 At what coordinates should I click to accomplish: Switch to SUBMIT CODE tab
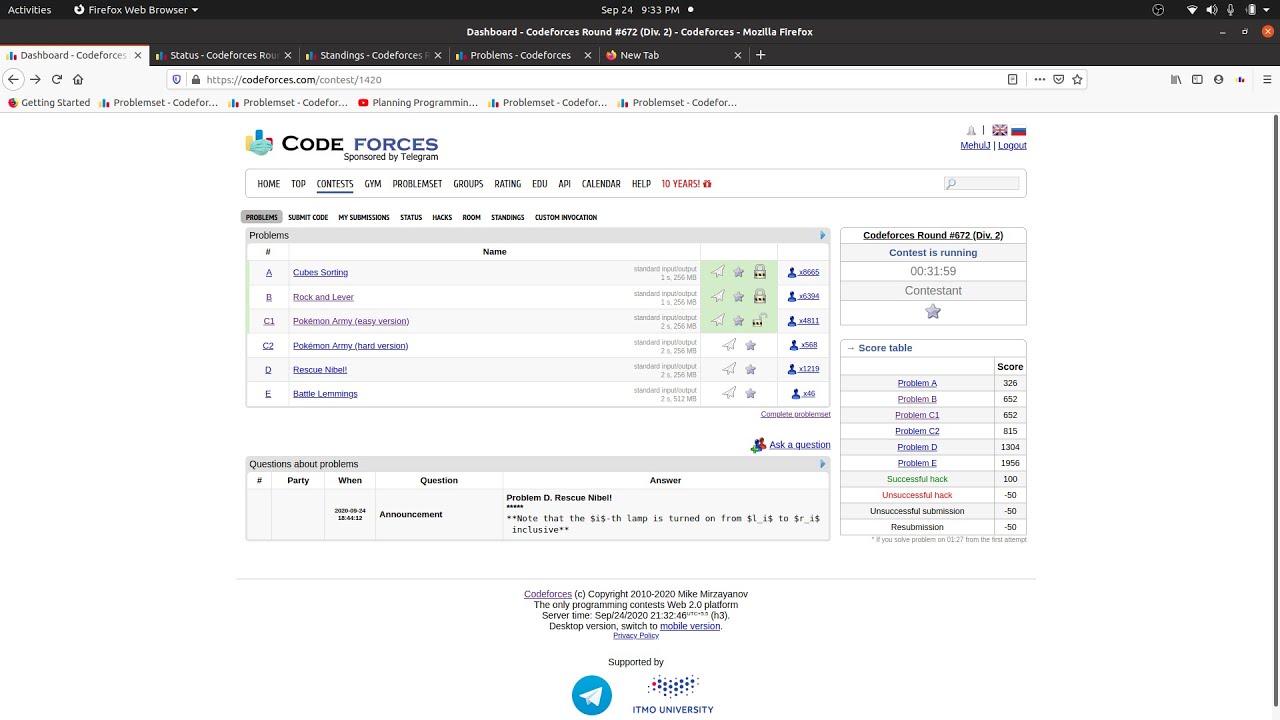[x=308, y=217]
